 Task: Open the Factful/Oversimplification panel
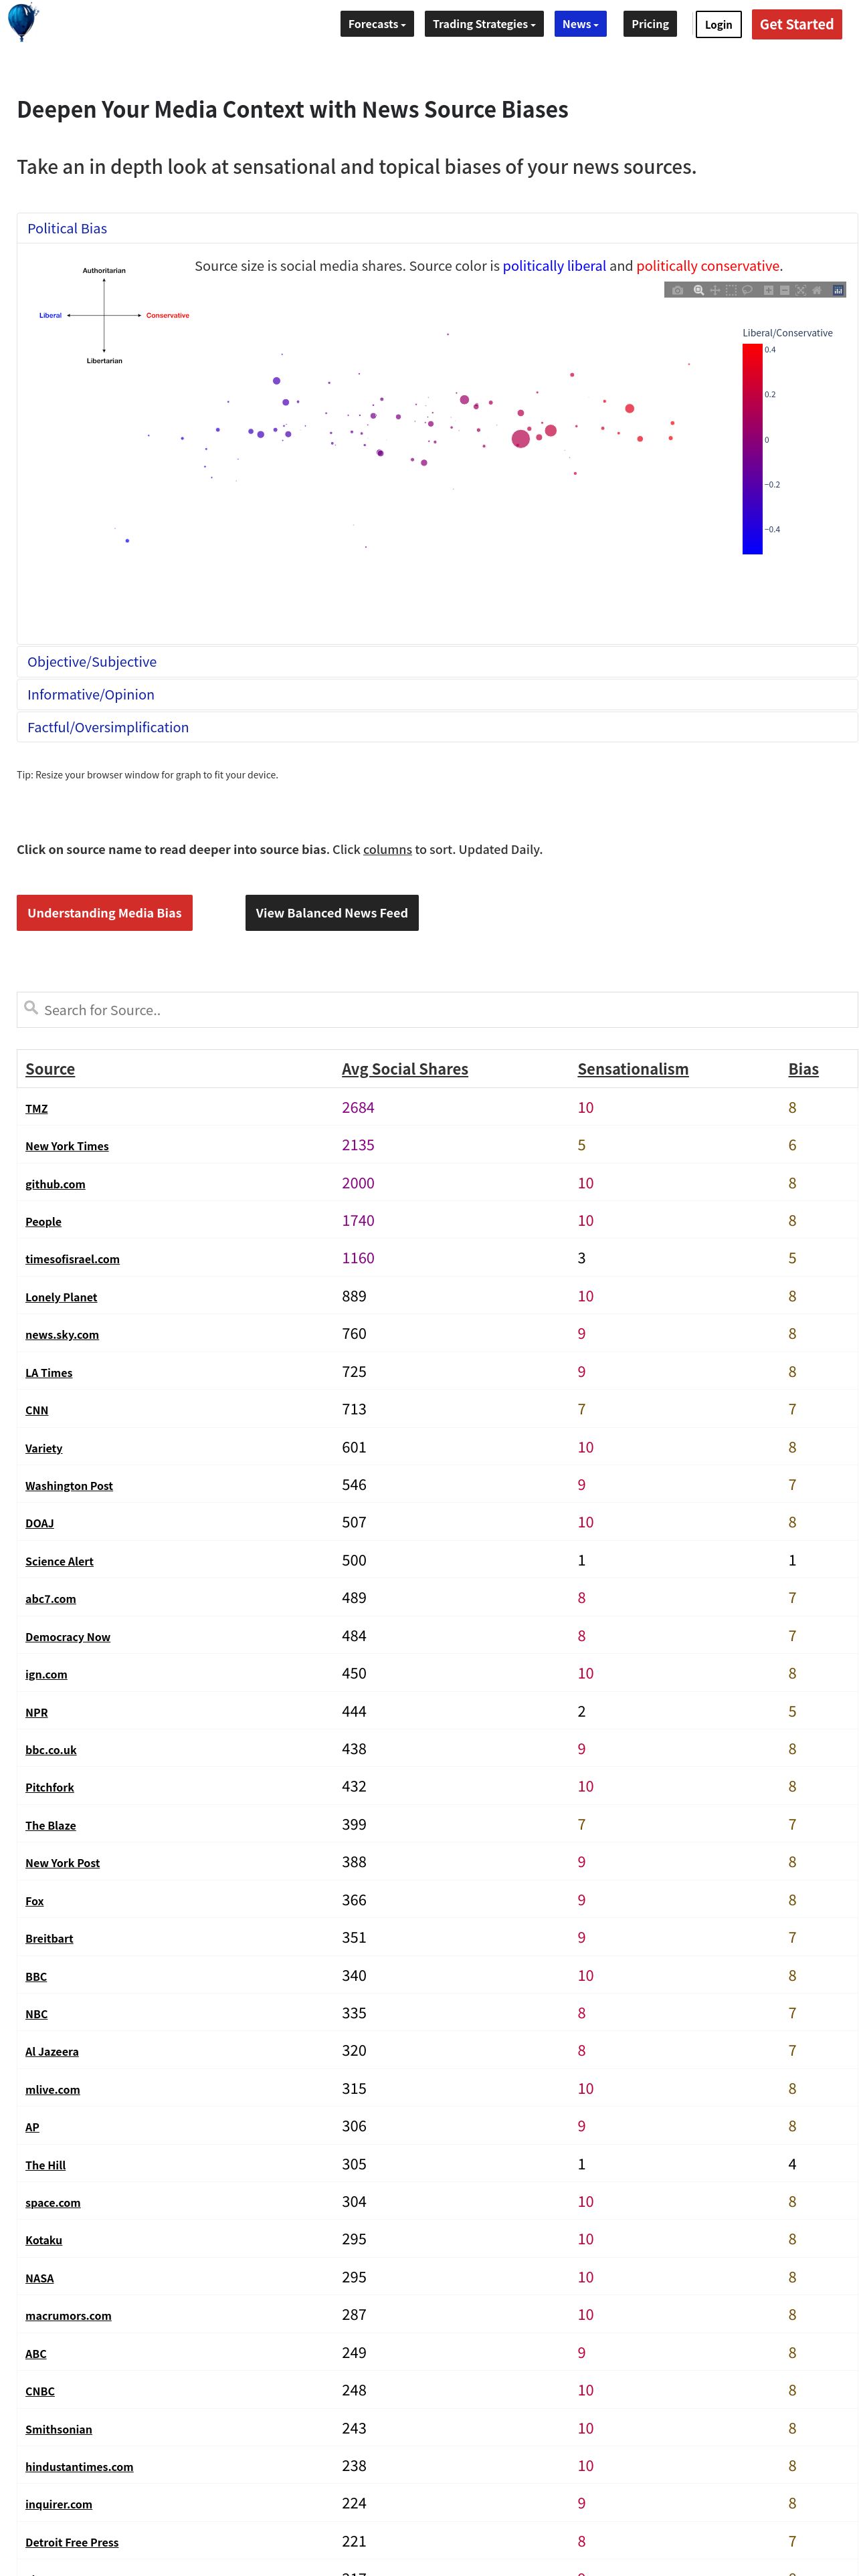(108, 728)
